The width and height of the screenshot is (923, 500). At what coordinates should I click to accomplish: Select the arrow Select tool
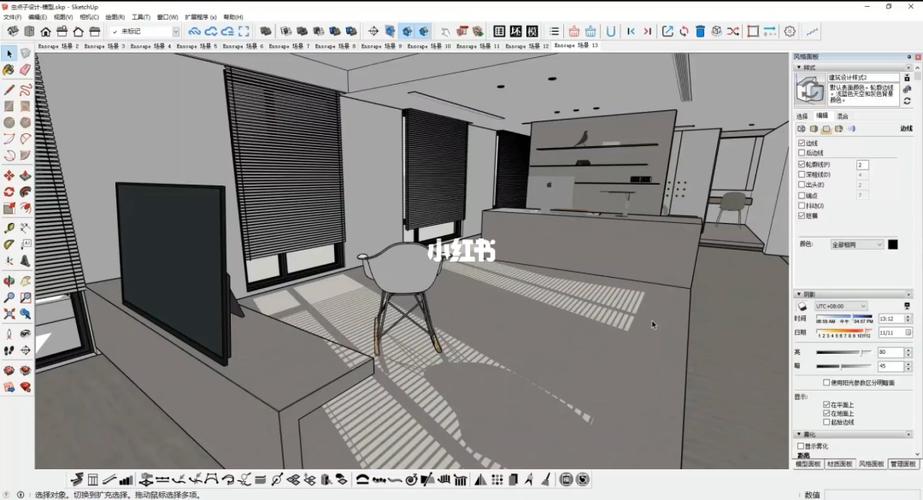tap(9, 54)
